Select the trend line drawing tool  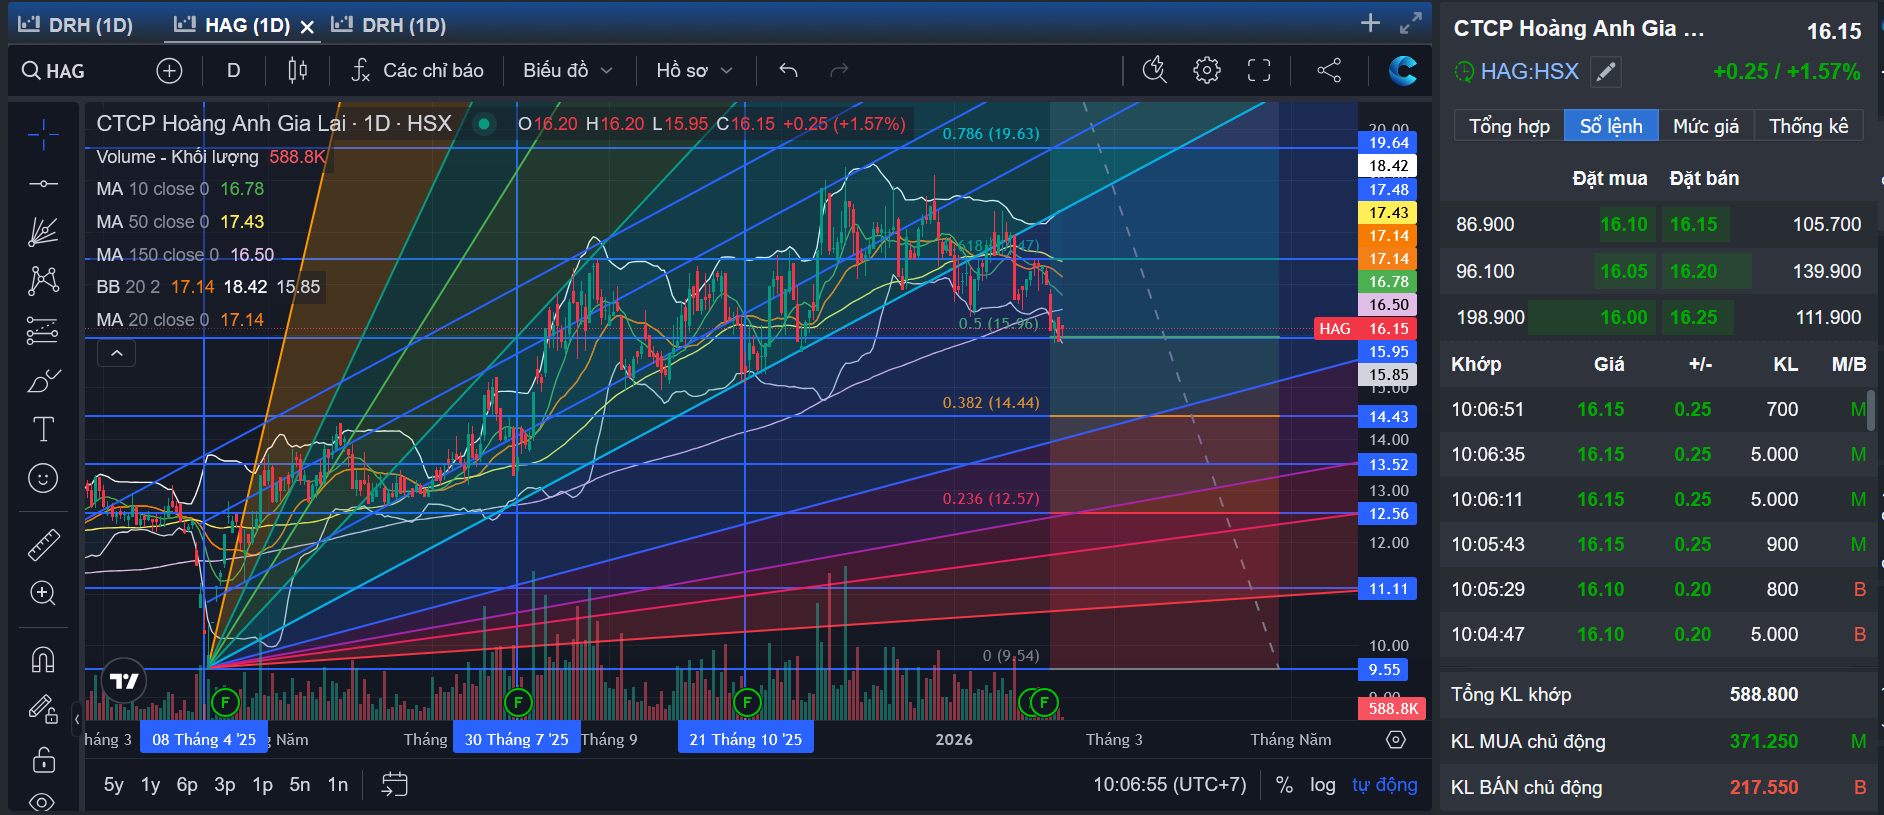tap(43, 184)
